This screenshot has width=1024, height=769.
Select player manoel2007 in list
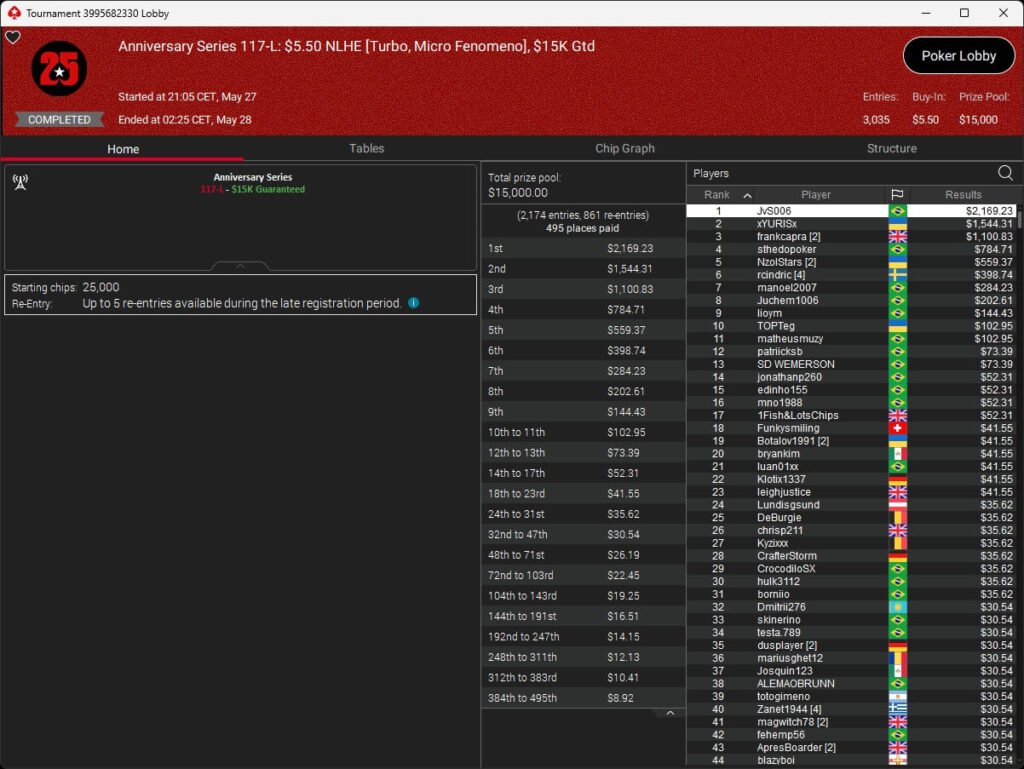coord(852,287)
